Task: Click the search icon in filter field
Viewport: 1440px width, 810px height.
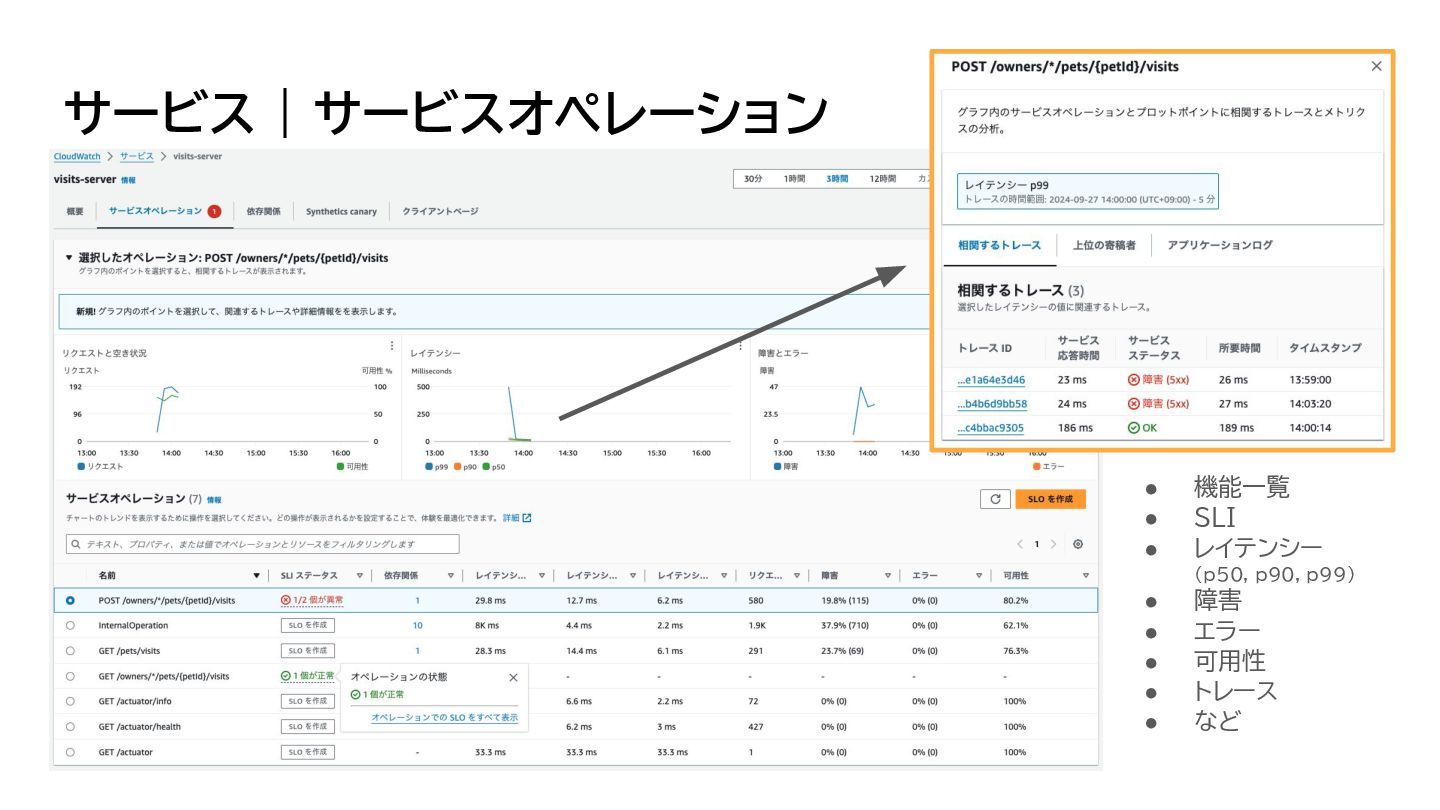Action: (76, 544)
